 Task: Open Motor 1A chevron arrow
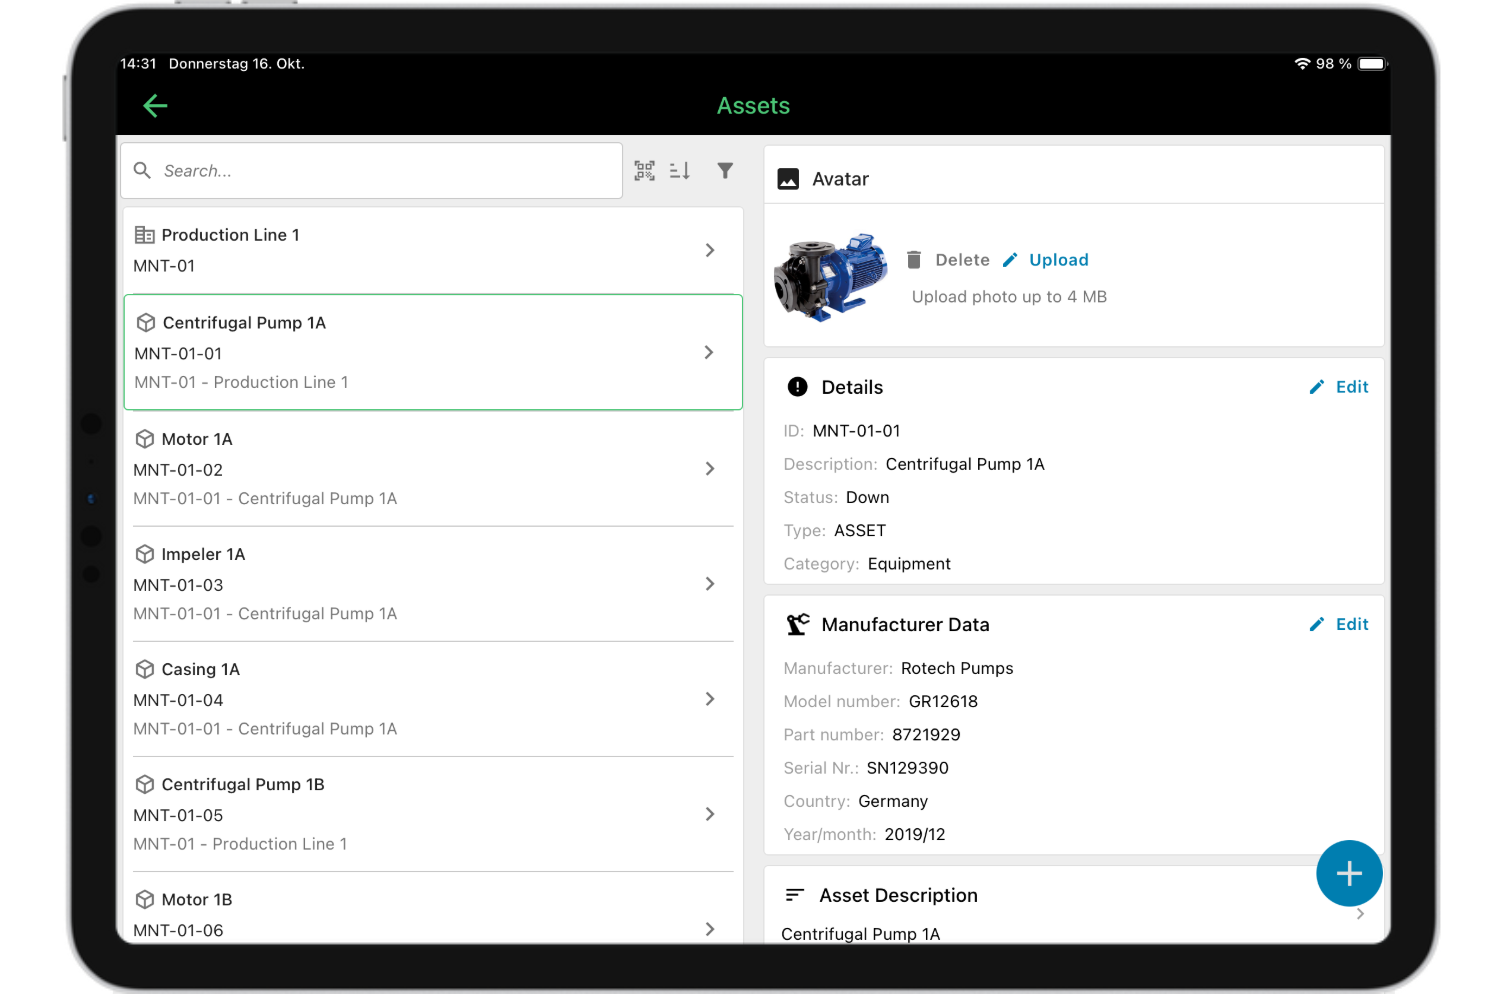(x=710, y=469)
